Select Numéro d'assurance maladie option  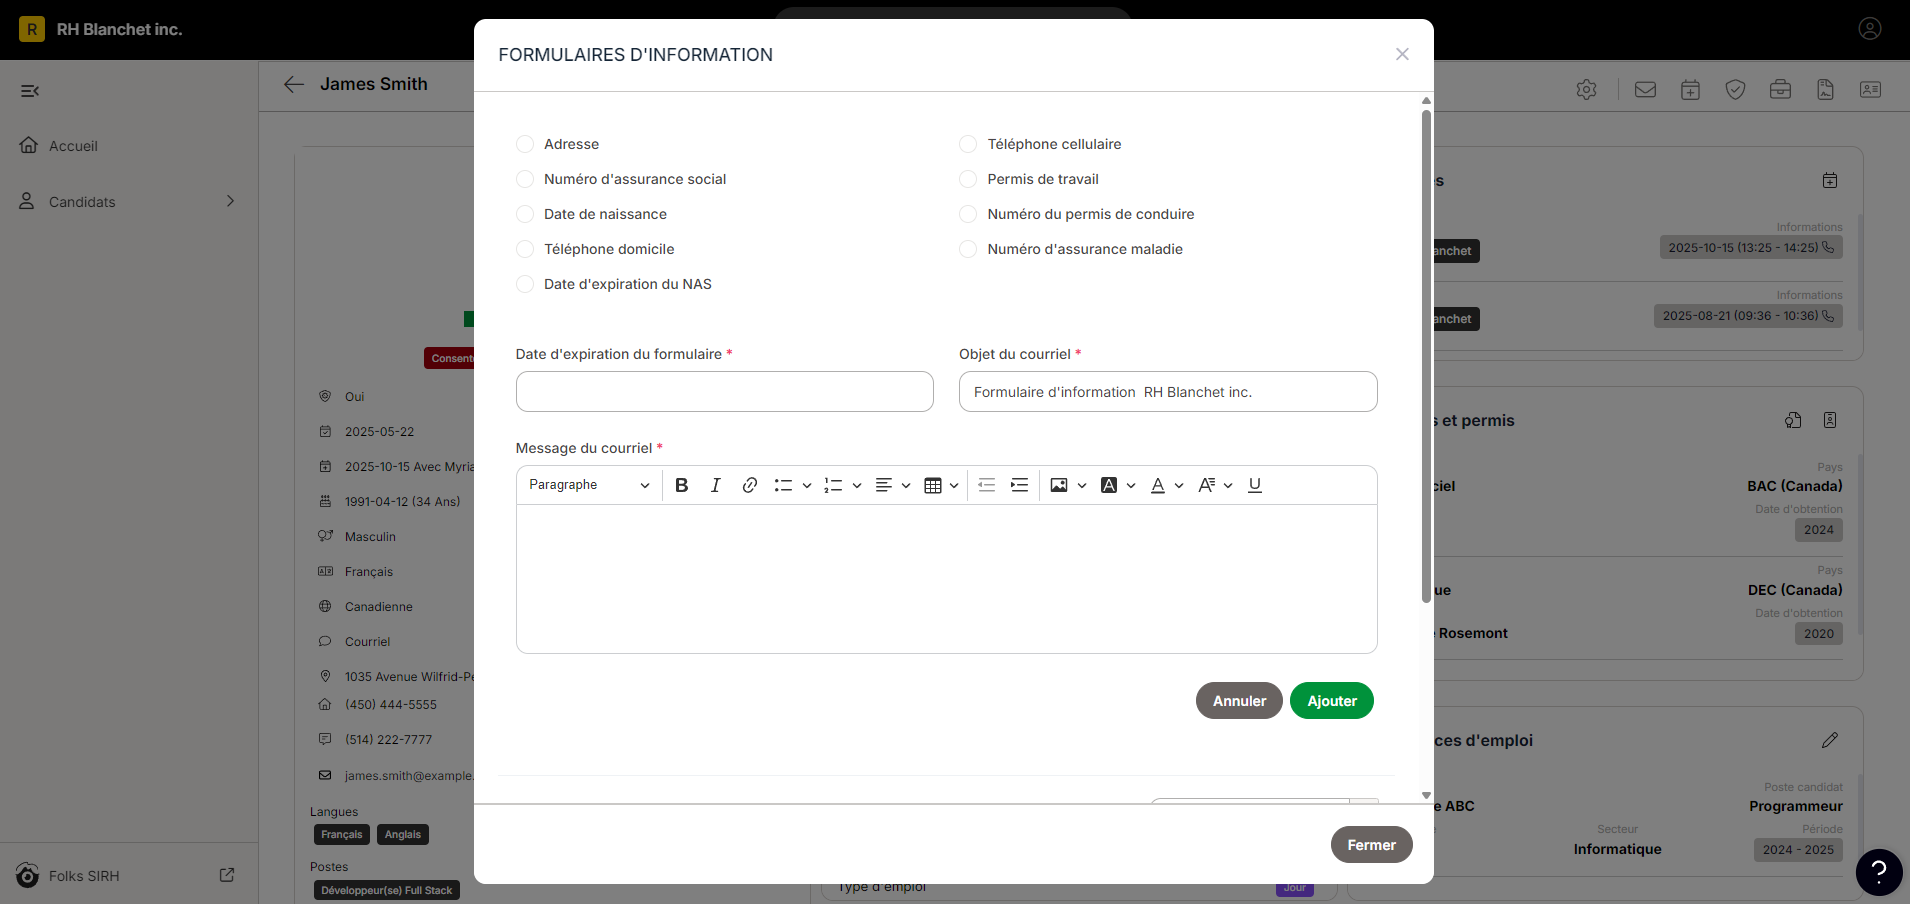(x=968, y=249)
